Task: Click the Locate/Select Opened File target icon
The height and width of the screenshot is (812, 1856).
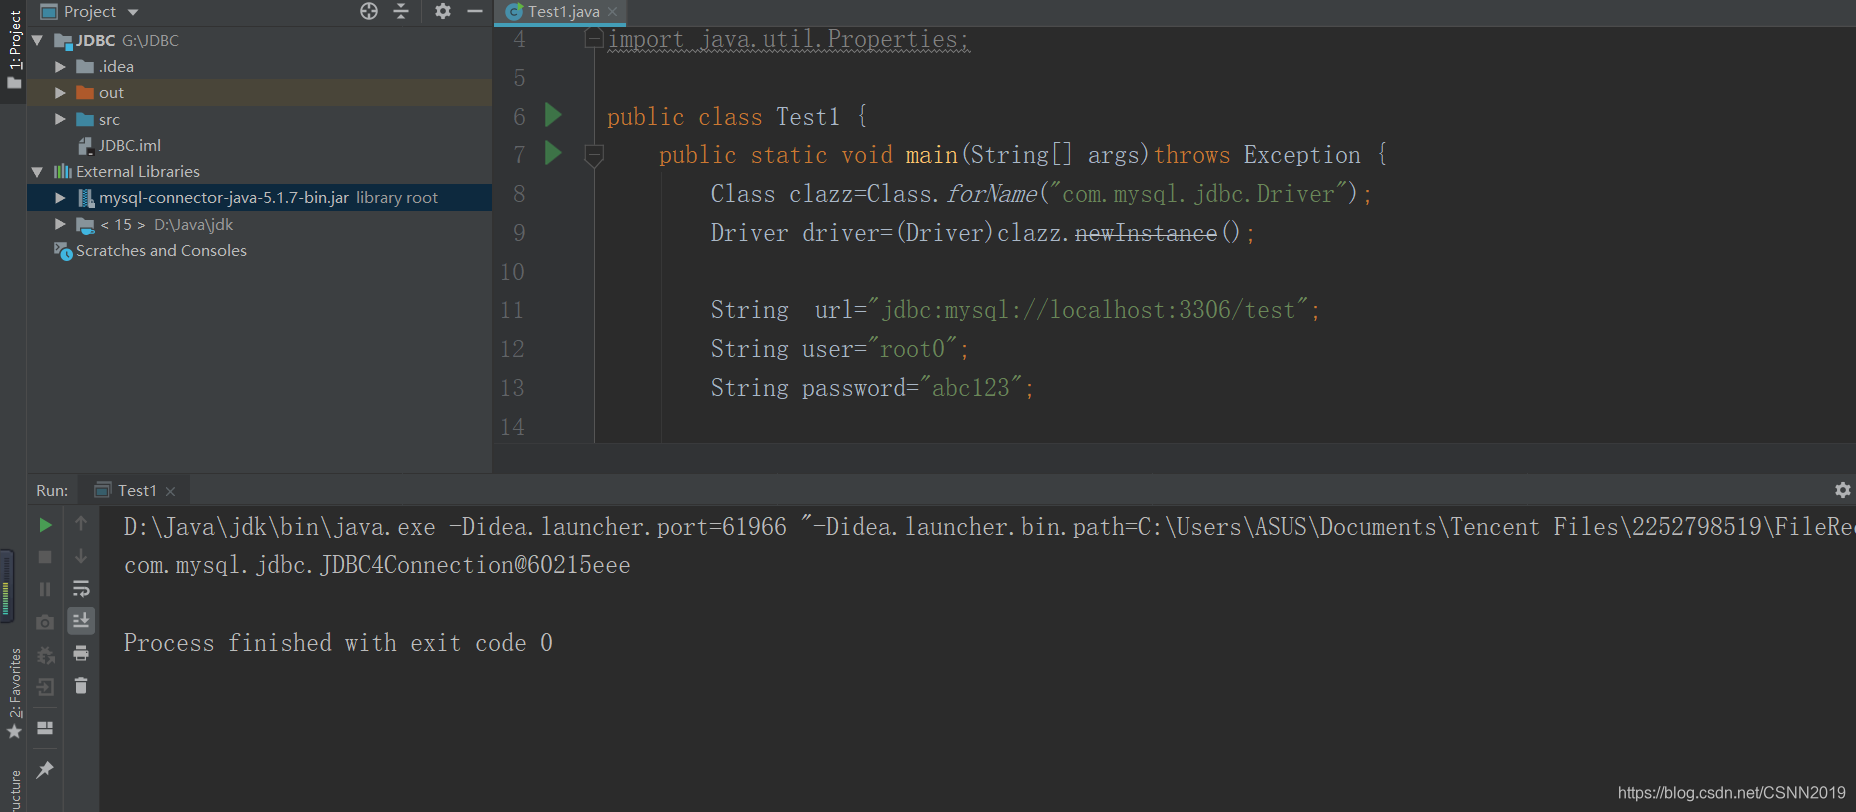Action: tap(369, 11)
